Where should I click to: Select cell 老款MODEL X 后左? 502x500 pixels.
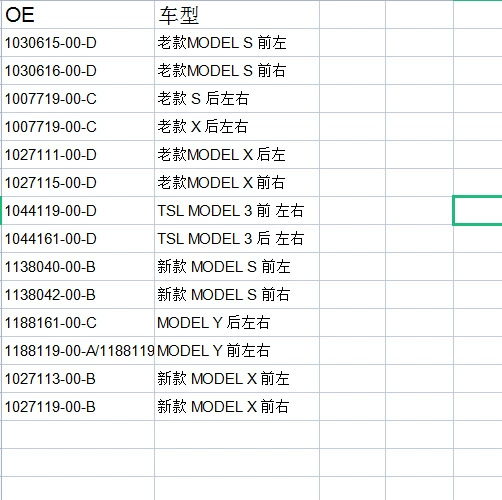pyautogui.click(x=237, y=155)
